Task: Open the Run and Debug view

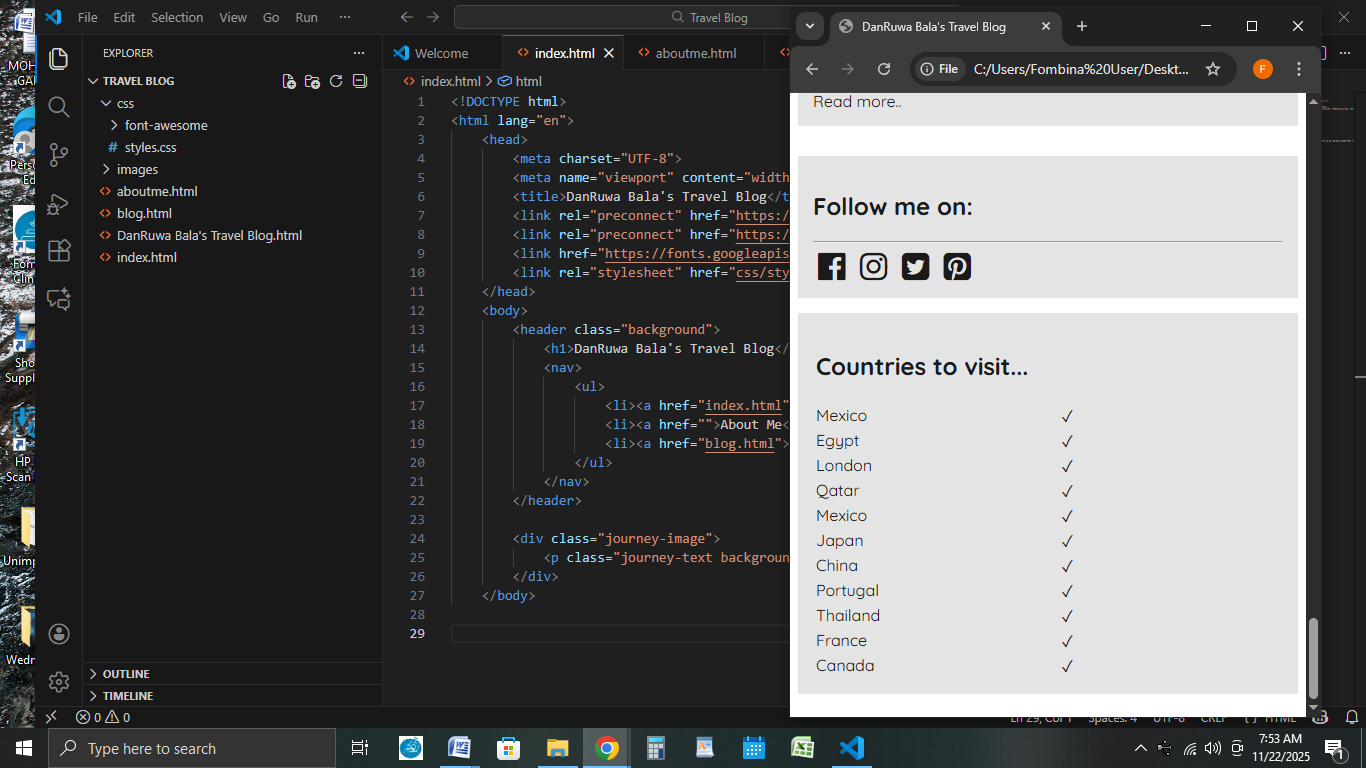Action: pyautogui.click(x=59, y=203)
